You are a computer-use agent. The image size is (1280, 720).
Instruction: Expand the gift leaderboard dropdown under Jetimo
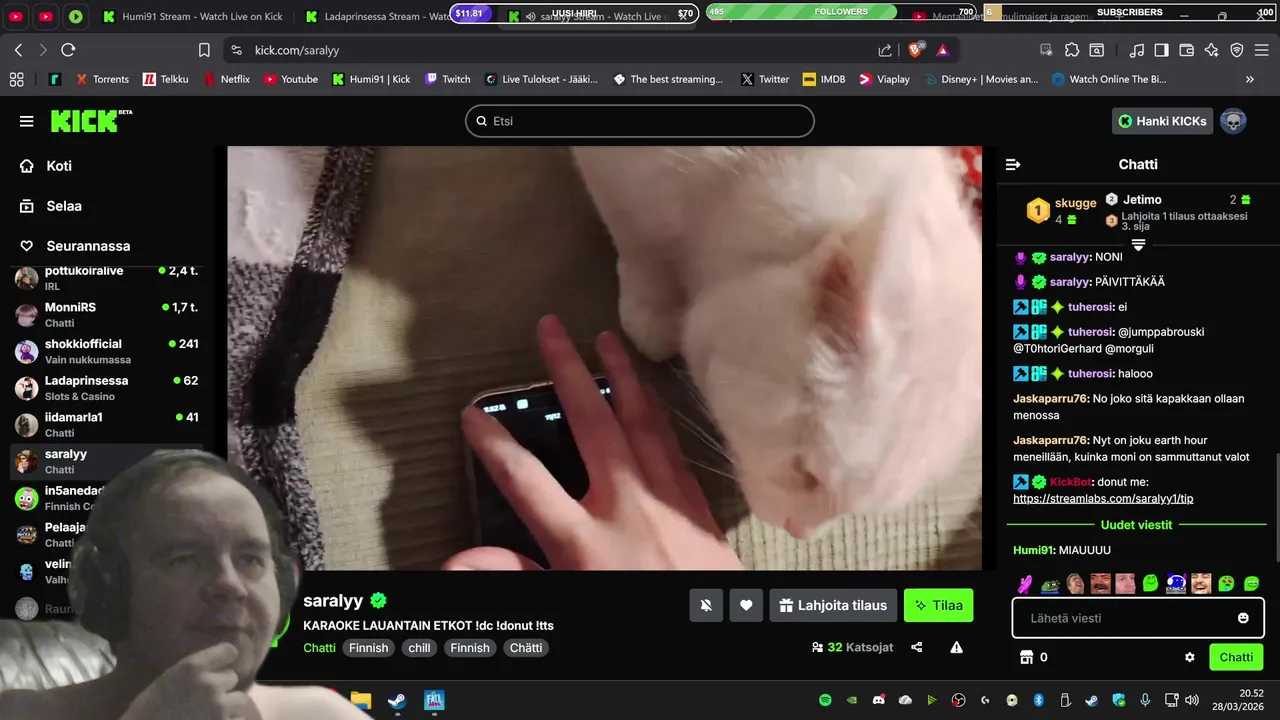pos(1138,245)
